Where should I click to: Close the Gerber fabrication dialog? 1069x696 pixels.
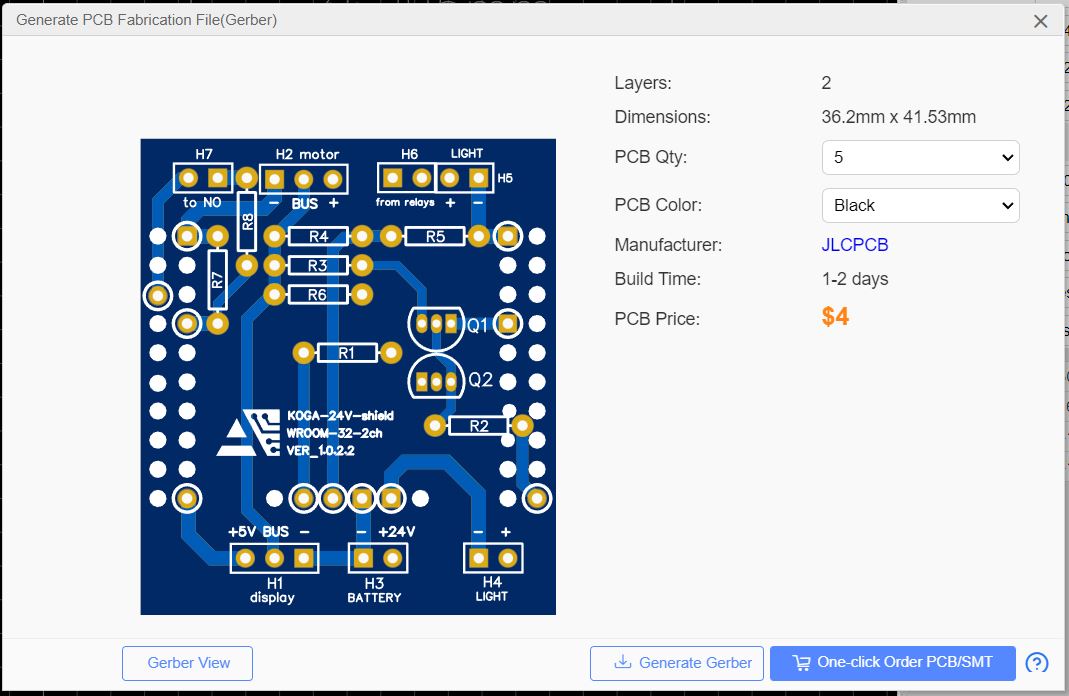1040,20
